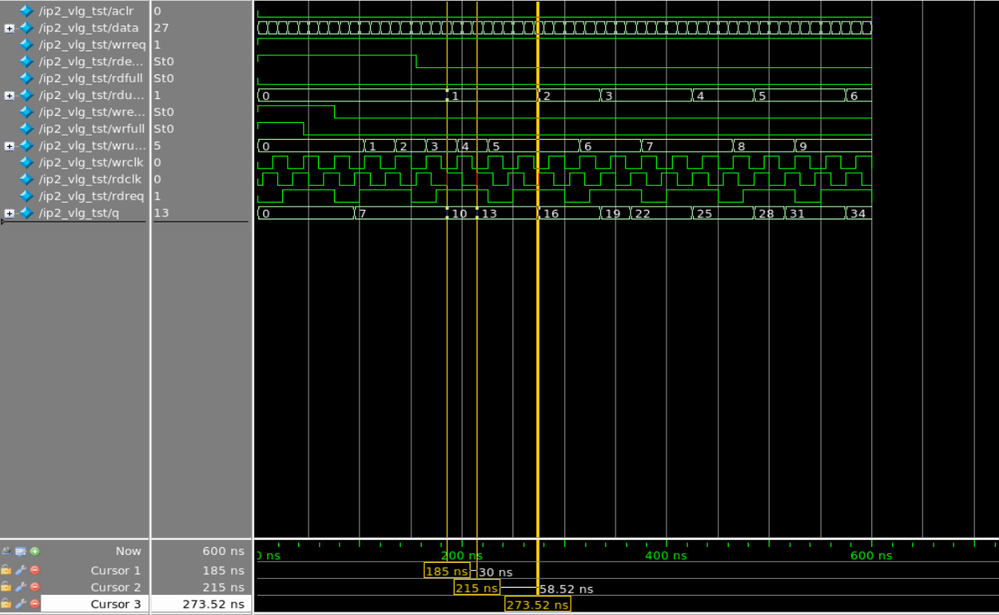Click the 215 ns cursor marker on timeline
This screenshot has width=999, height=615.
[x=477, y=588]
